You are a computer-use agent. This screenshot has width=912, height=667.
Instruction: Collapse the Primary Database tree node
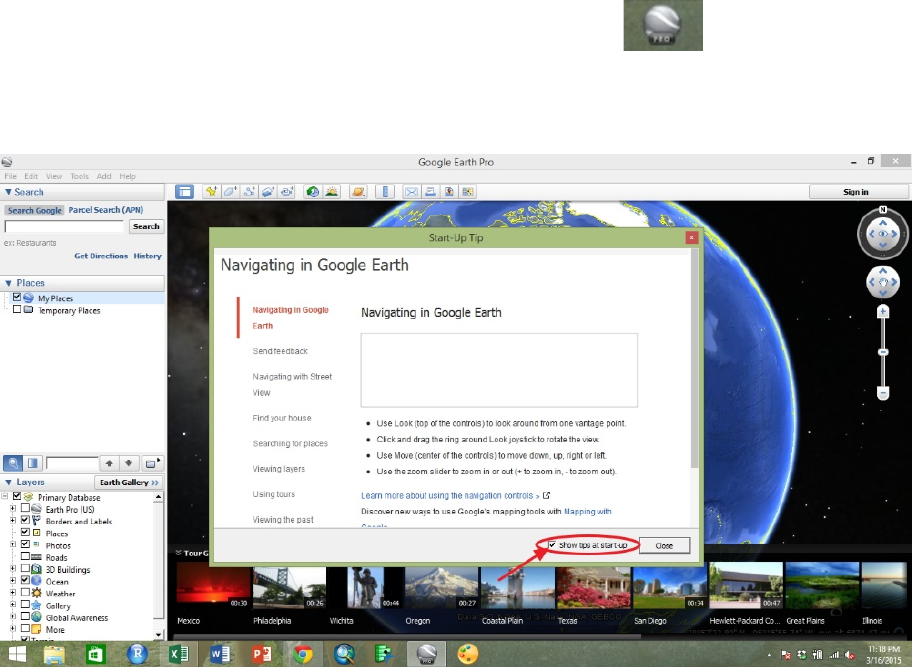(5, 497)
